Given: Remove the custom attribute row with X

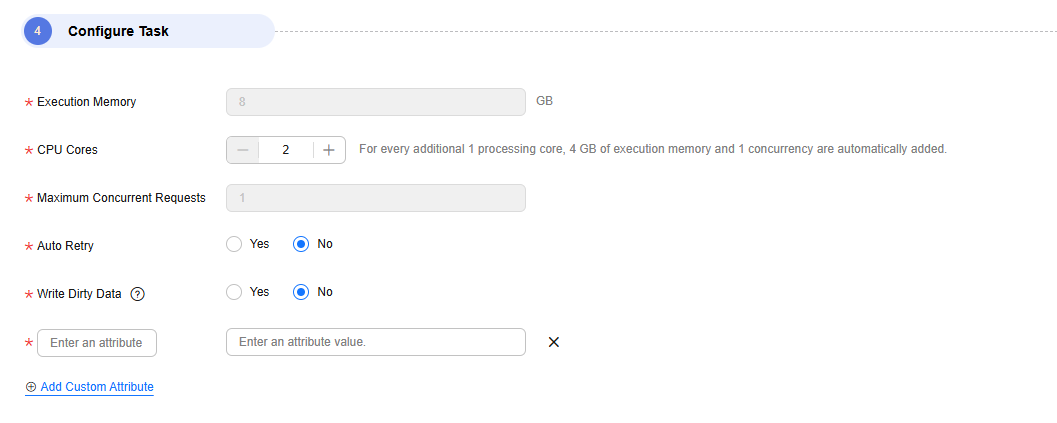Looking at the screenshot, I should [554, 342].
